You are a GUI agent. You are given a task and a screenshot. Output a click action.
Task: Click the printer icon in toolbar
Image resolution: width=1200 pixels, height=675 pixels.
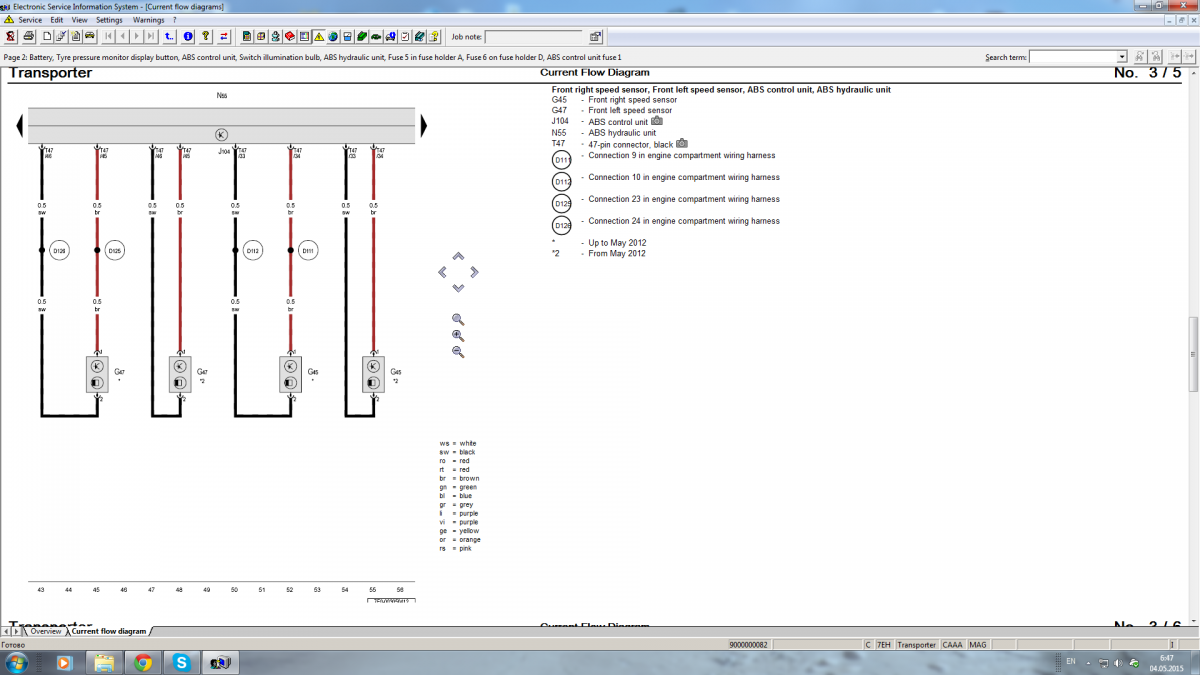(29, 37)
